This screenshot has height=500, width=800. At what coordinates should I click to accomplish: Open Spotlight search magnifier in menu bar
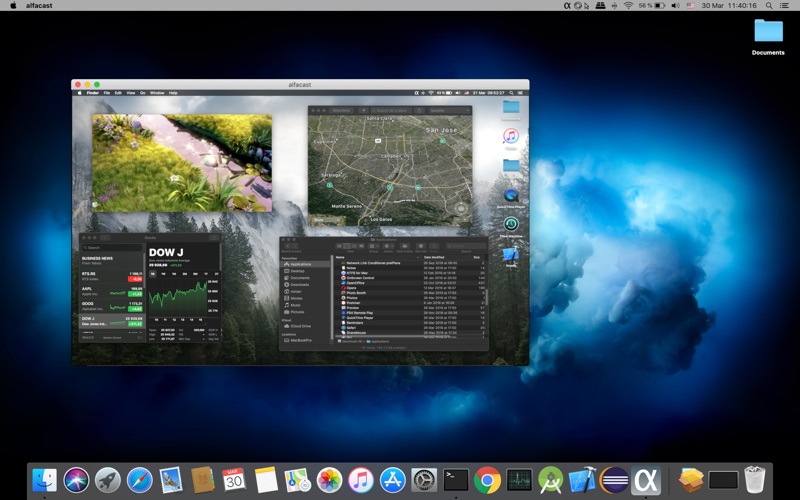coord(767,6)
